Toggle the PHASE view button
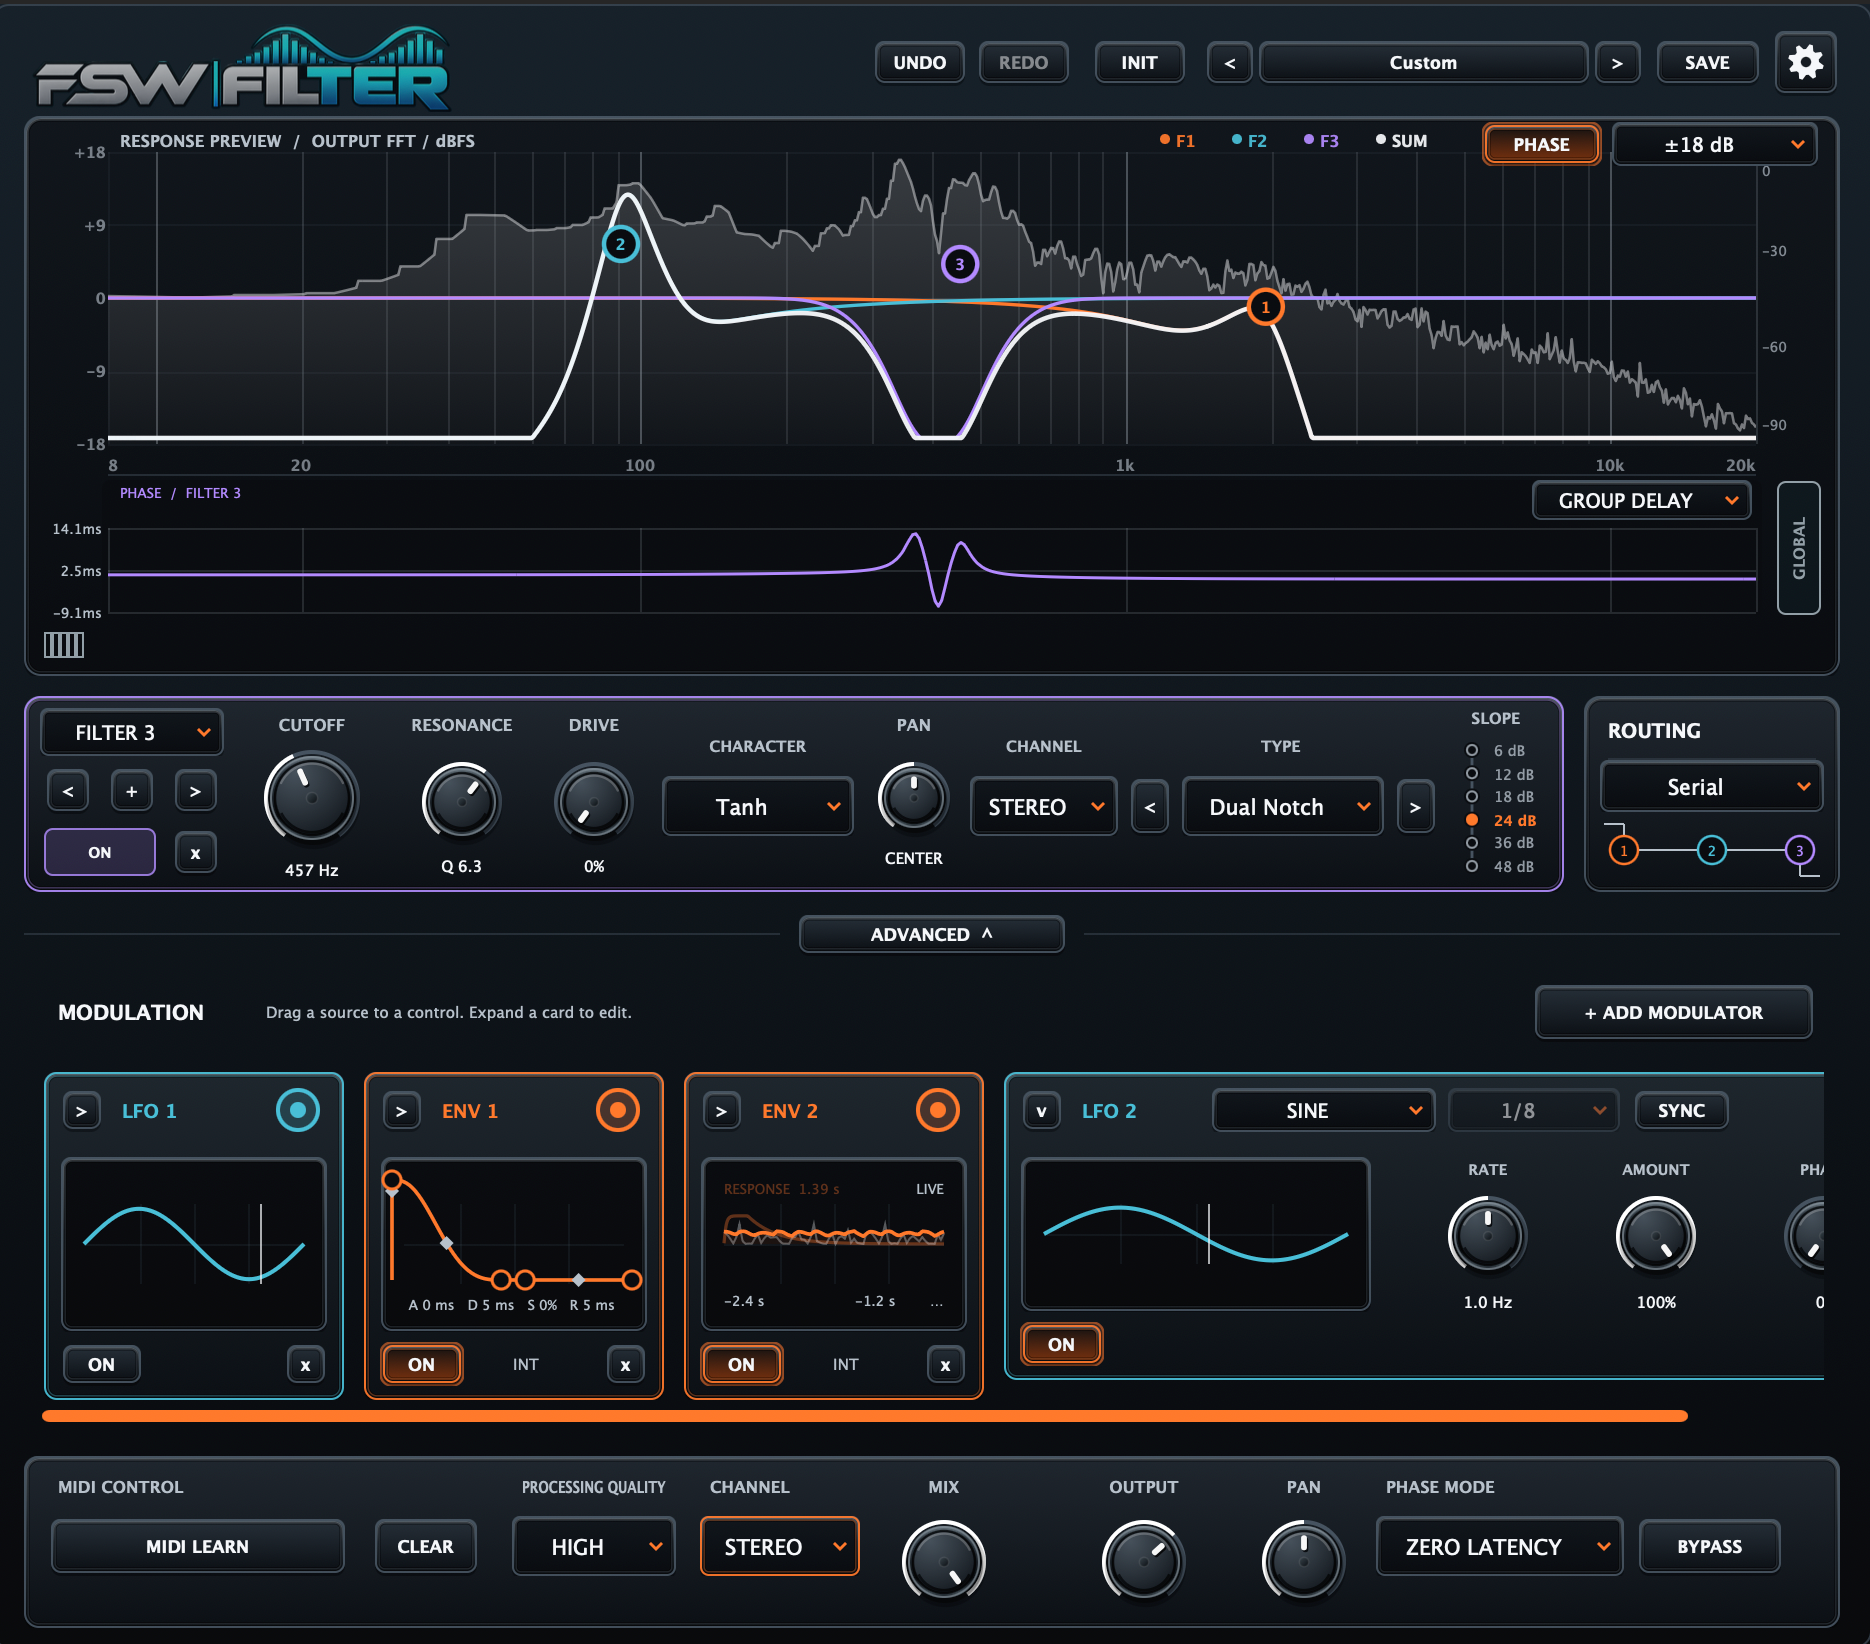This screenshot has height=1644, width=1870. click(x=1541, y=144)
